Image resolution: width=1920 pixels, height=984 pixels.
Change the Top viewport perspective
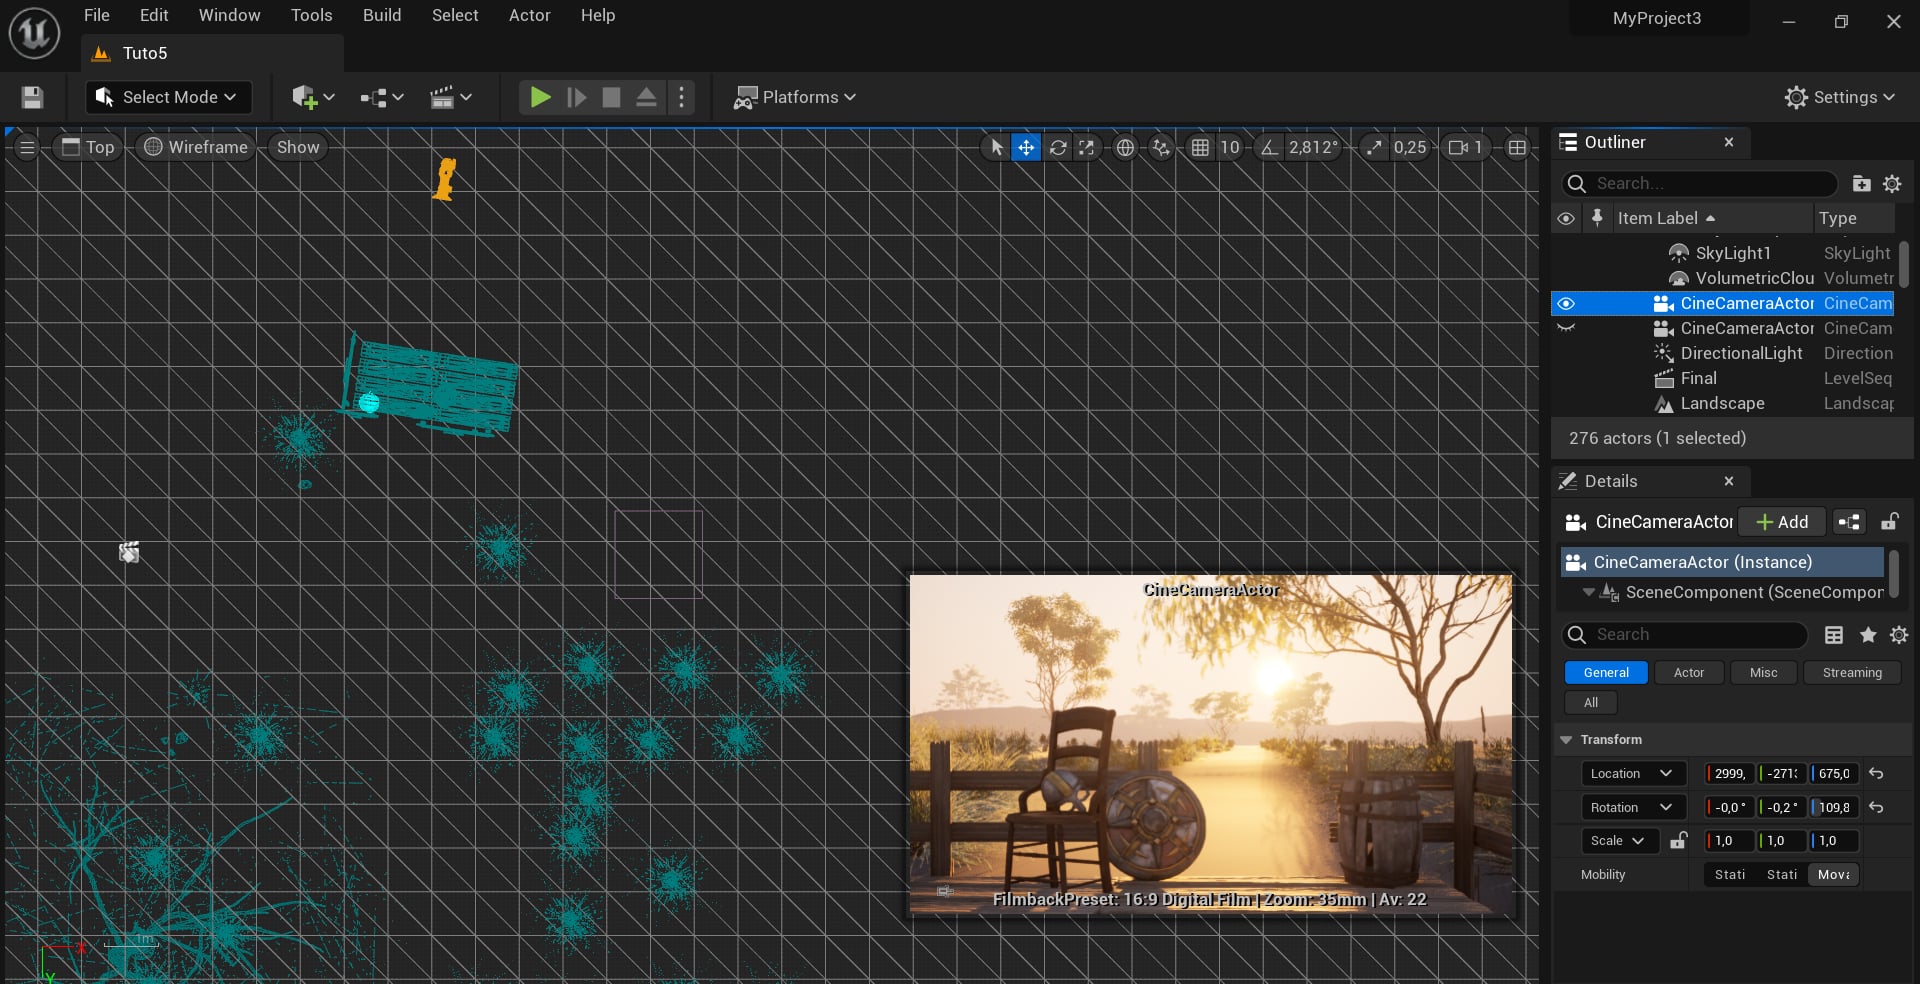88,147
